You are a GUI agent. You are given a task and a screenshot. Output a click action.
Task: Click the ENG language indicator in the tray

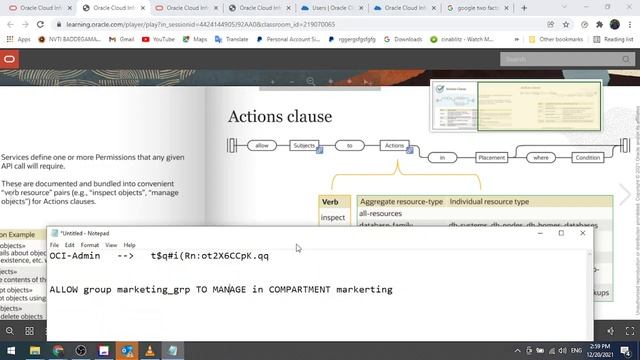[576, 351]
